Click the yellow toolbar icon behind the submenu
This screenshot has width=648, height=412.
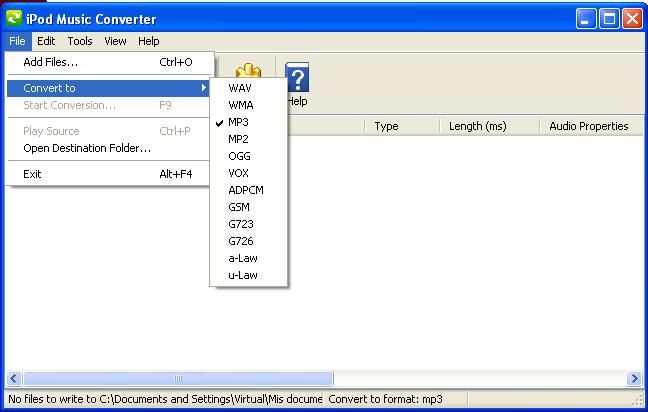(x=248, y=70)
